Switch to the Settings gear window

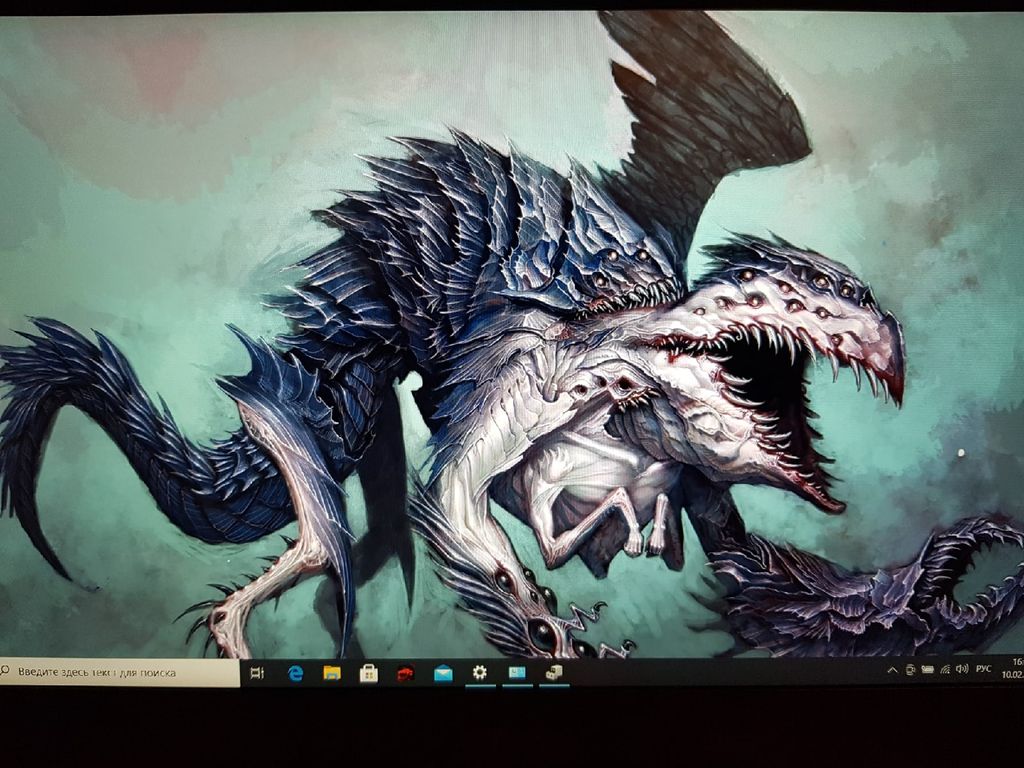click(480, 673)
